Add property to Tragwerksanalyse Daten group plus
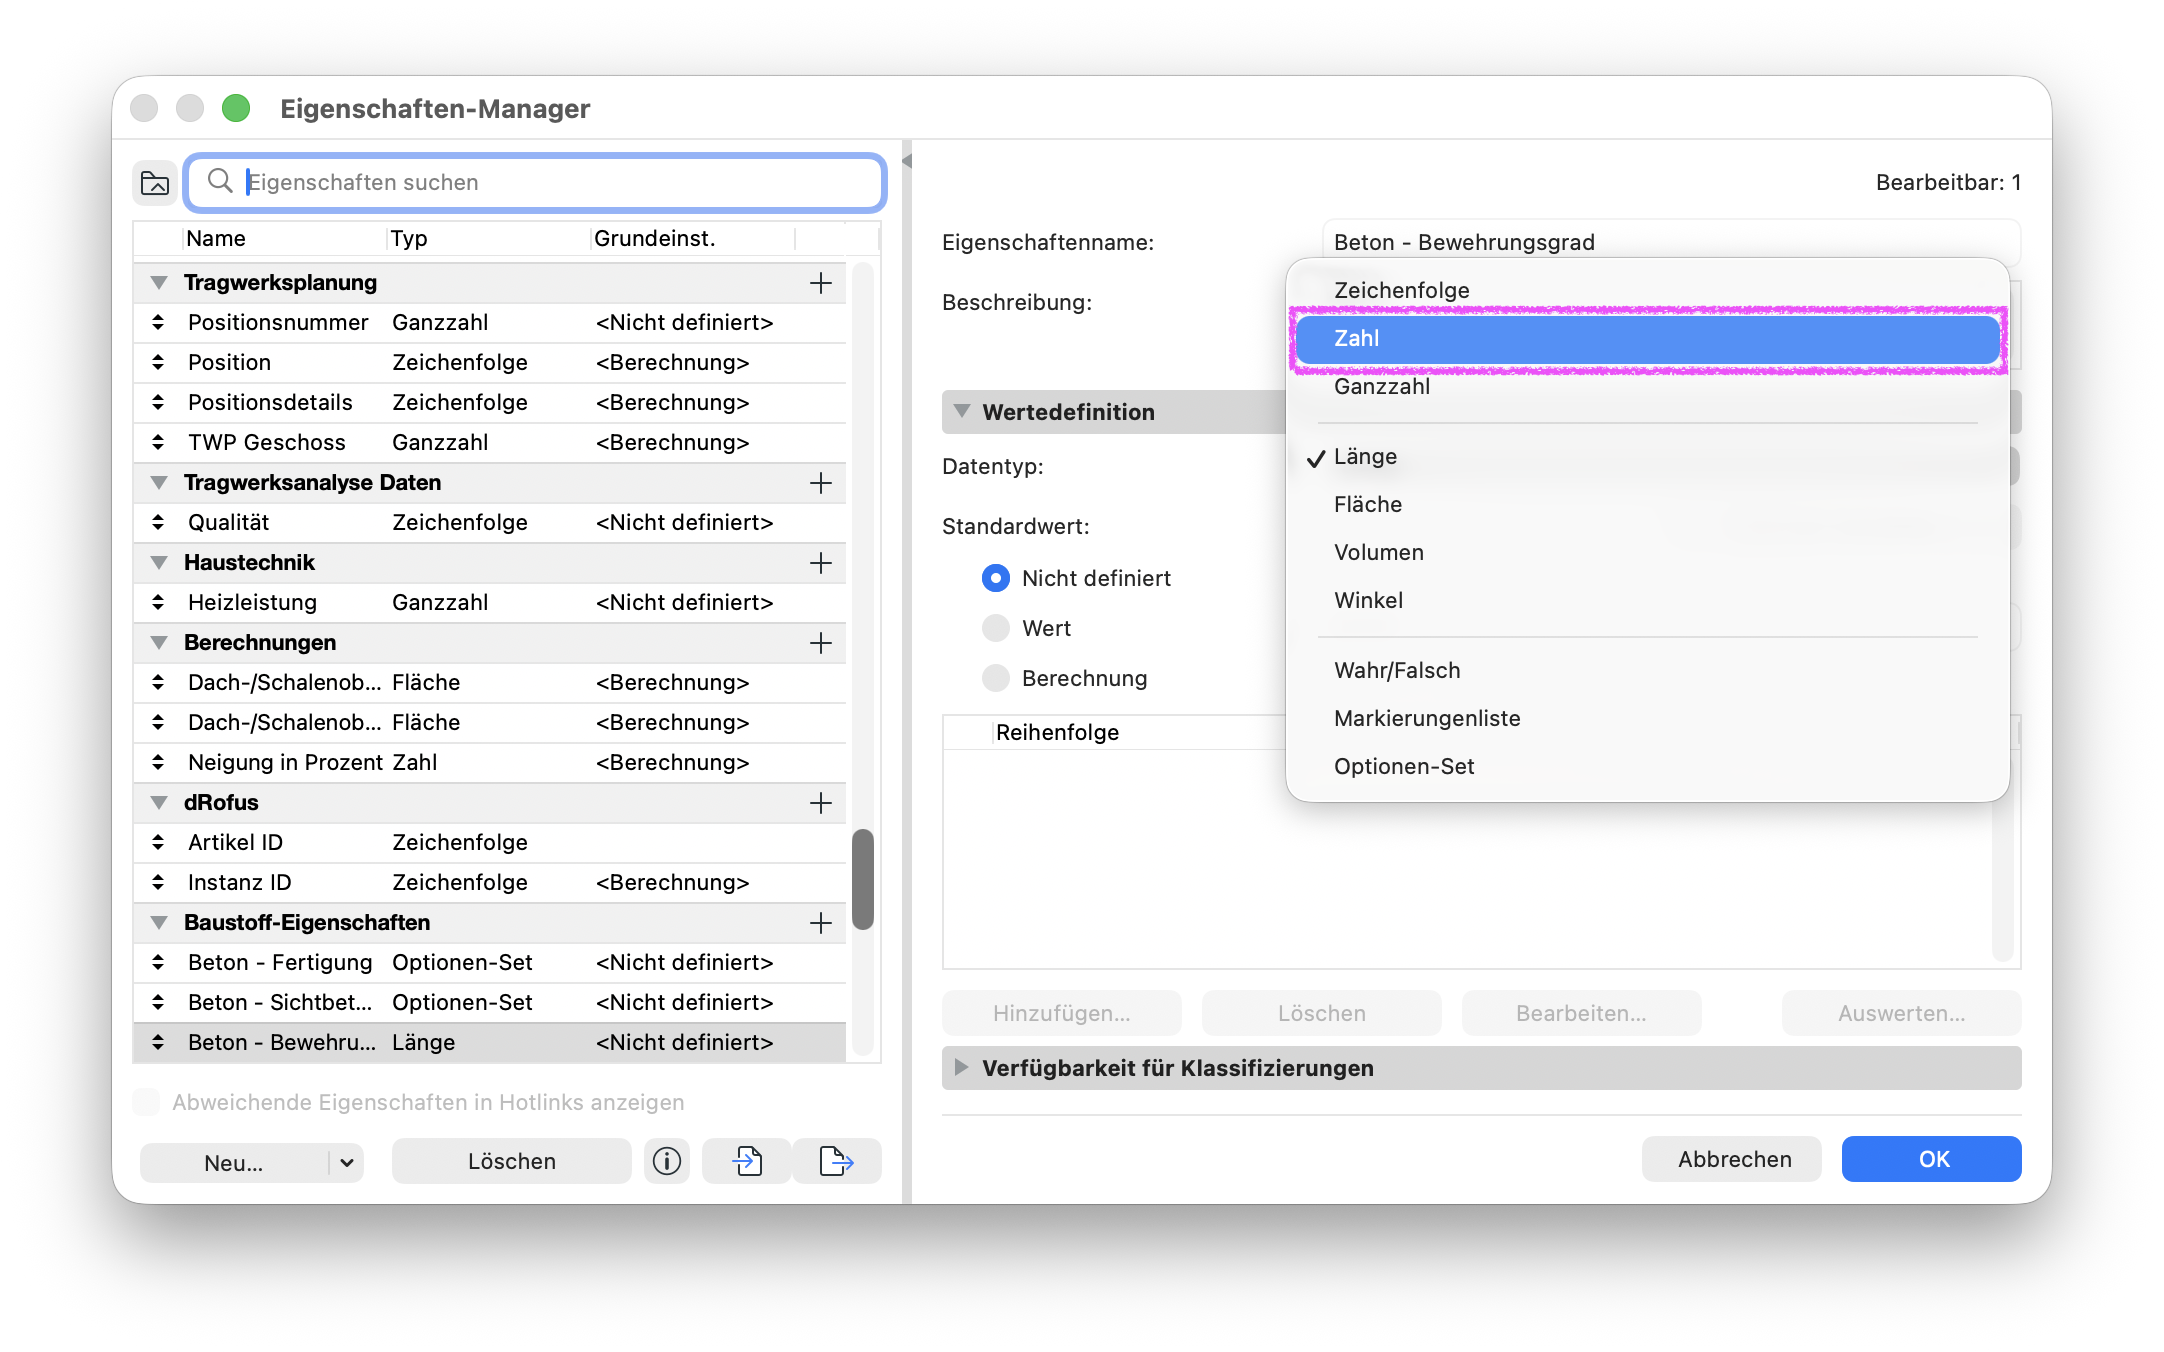The height and width of the screenshot is (1352, 2164). pos(821,483)
